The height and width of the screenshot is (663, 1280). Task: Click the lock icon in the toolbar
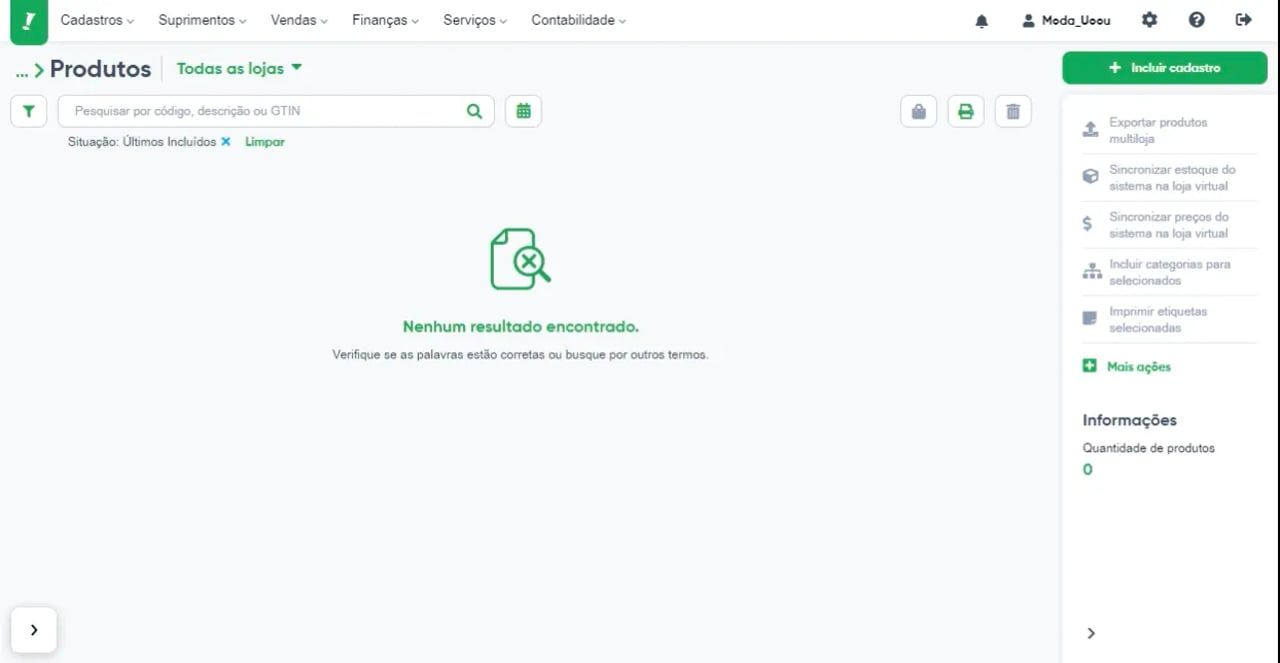click(918, 111)
